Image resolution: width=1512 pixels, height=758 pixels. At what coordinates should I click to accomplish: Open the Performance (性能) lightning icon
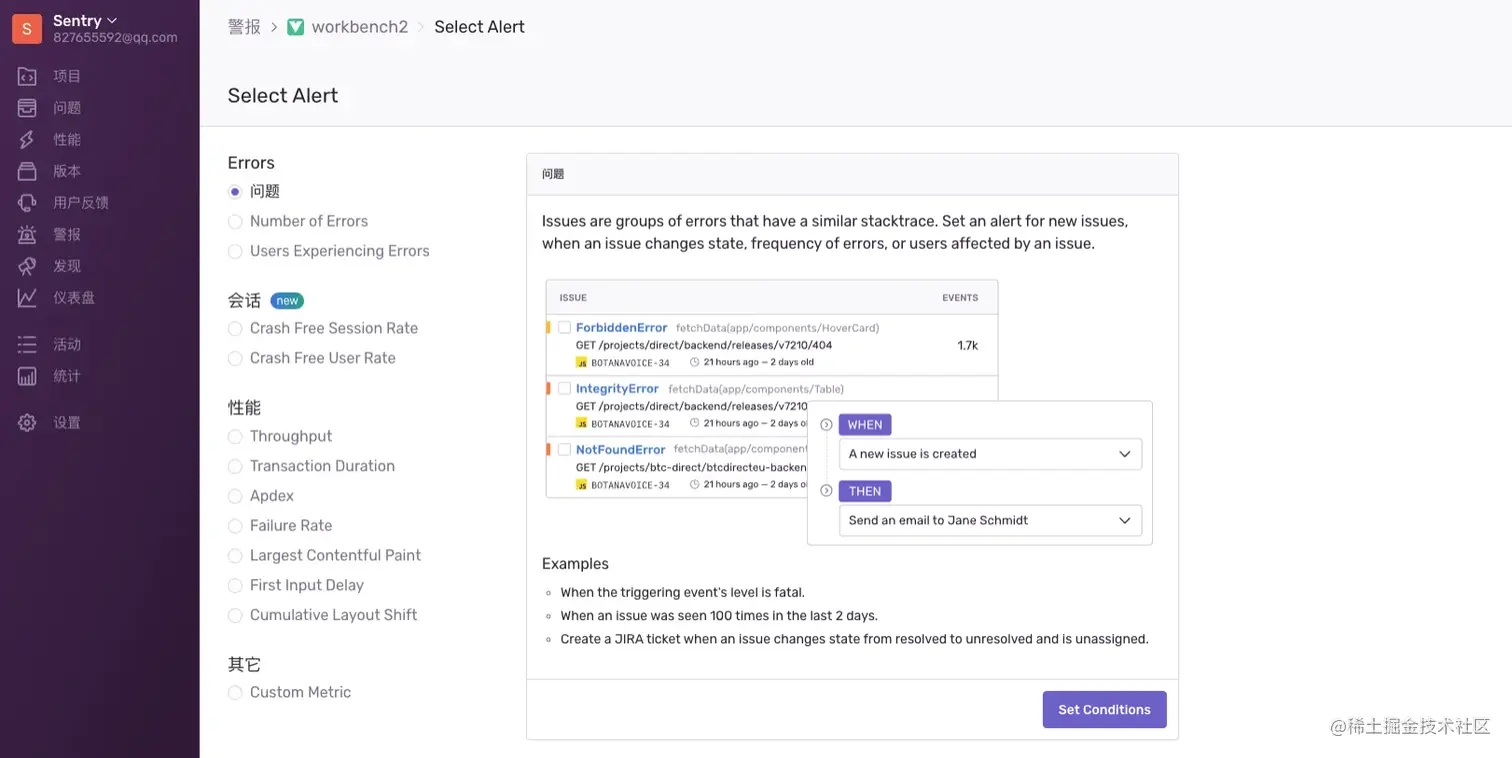click(x=27, y=140)
